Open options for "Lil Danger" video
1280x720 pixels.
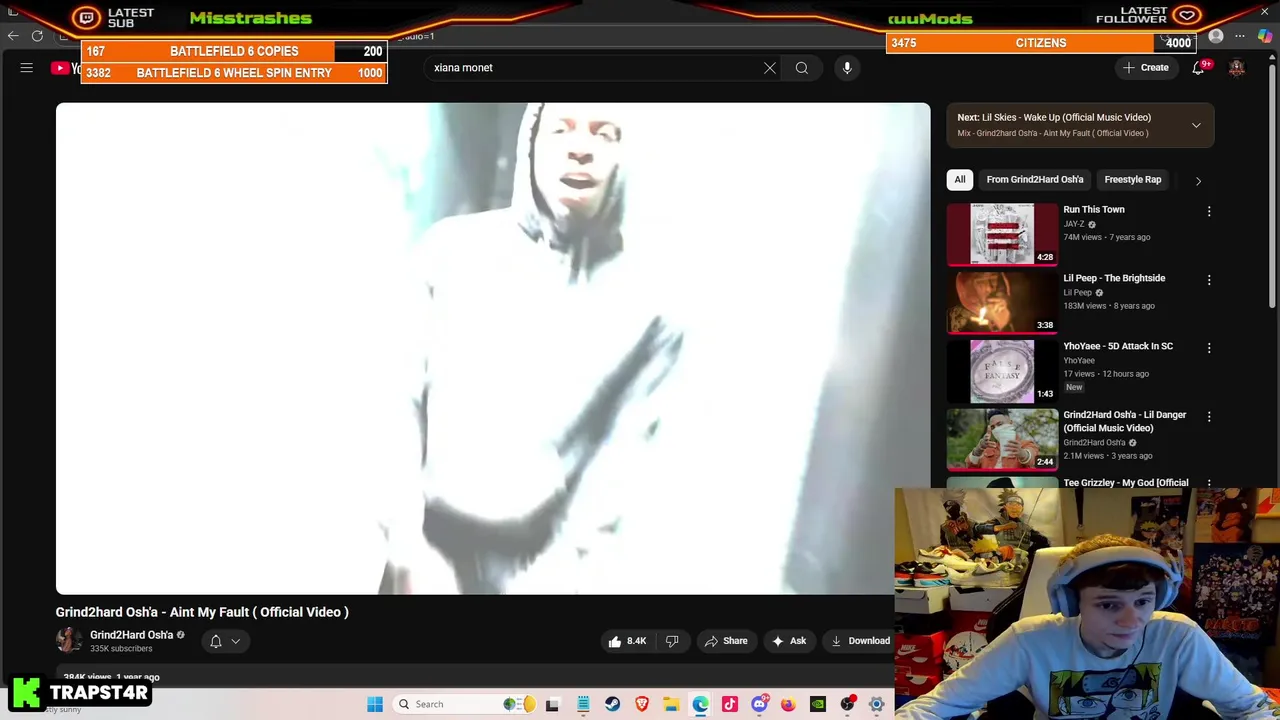pos(1209,417)
